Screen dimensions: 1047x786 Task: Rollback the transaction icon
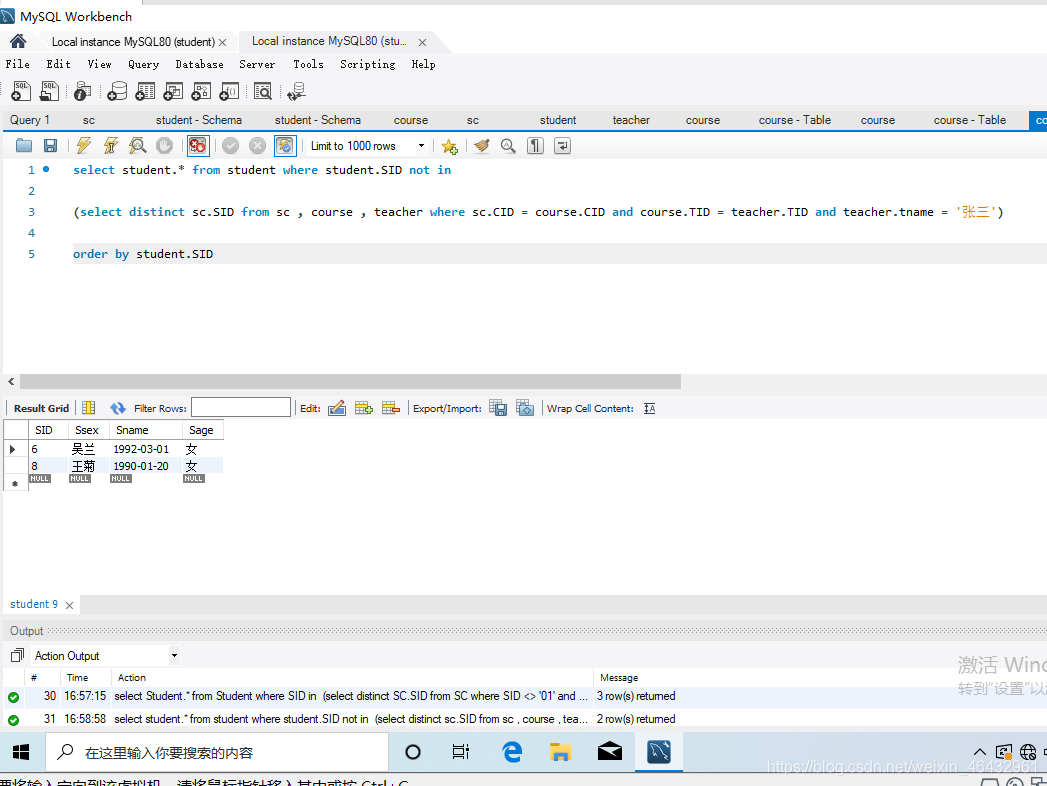(257, 146)
